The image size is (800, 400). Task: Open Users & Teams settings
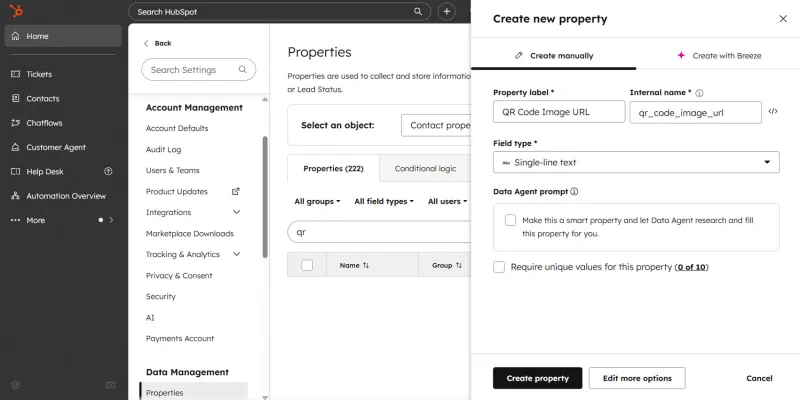172,170
